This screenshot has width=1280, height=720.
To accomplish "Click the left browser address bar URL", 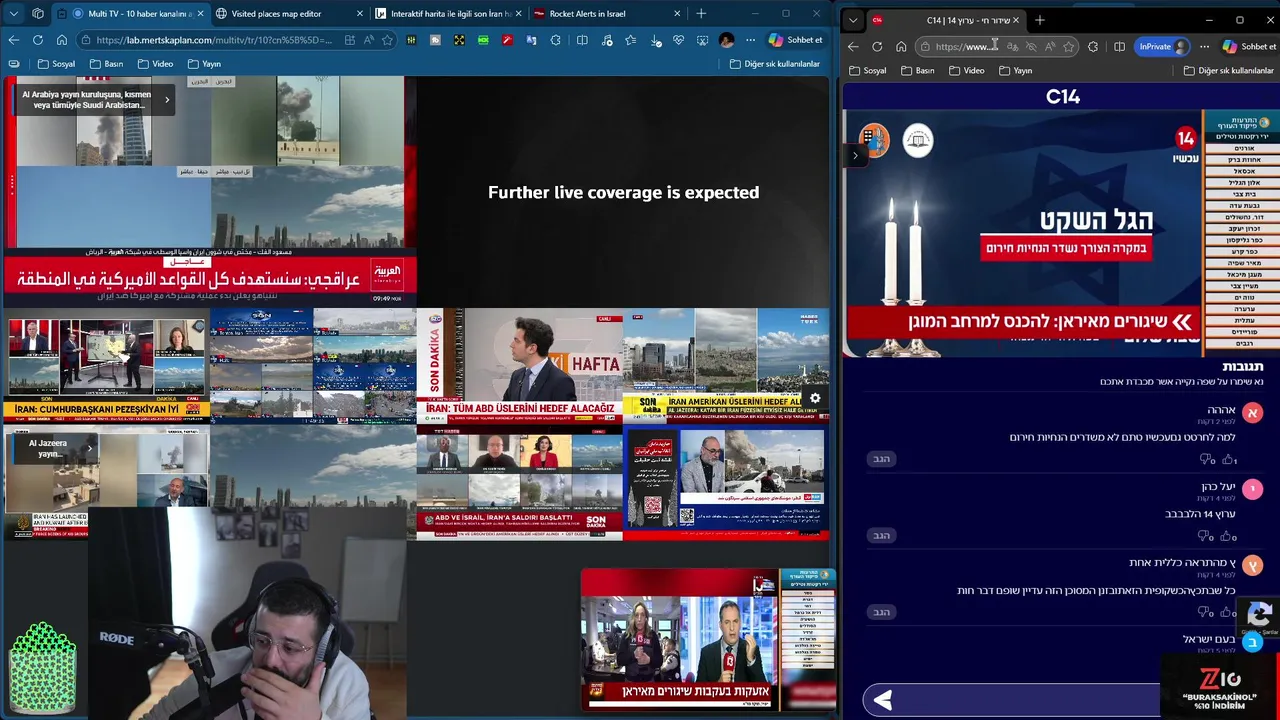I will [x=214, y=40].
